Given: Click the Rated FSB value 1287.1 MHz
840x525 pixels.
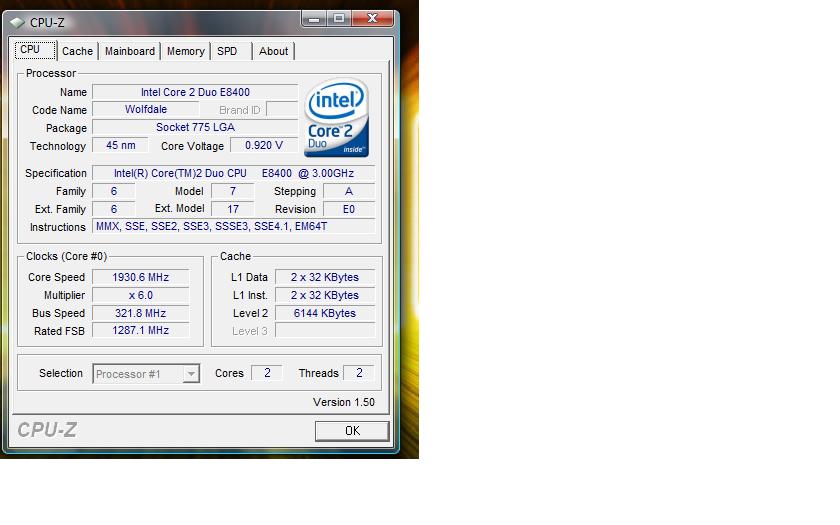Looking at the screenshot, I should (140, 331).
